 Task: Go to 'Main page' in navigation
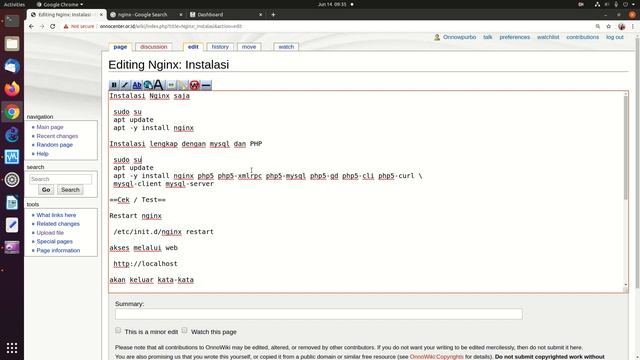50,127
